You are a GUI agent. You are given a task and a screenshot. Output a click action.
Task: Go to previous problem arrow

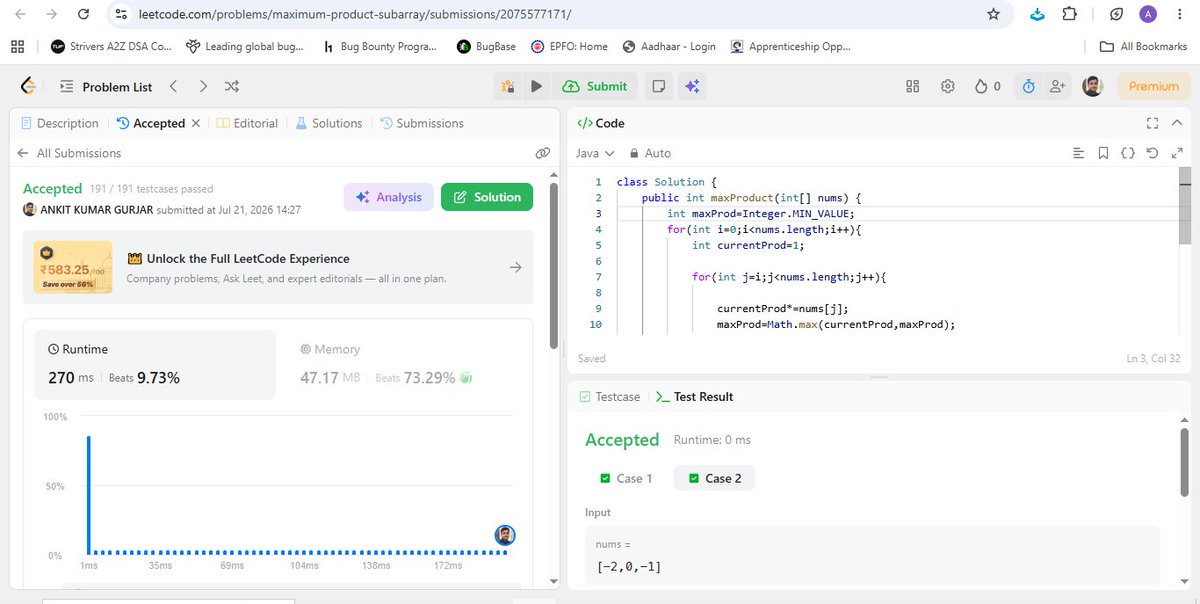pyautogui.click(x=173, y=87)
